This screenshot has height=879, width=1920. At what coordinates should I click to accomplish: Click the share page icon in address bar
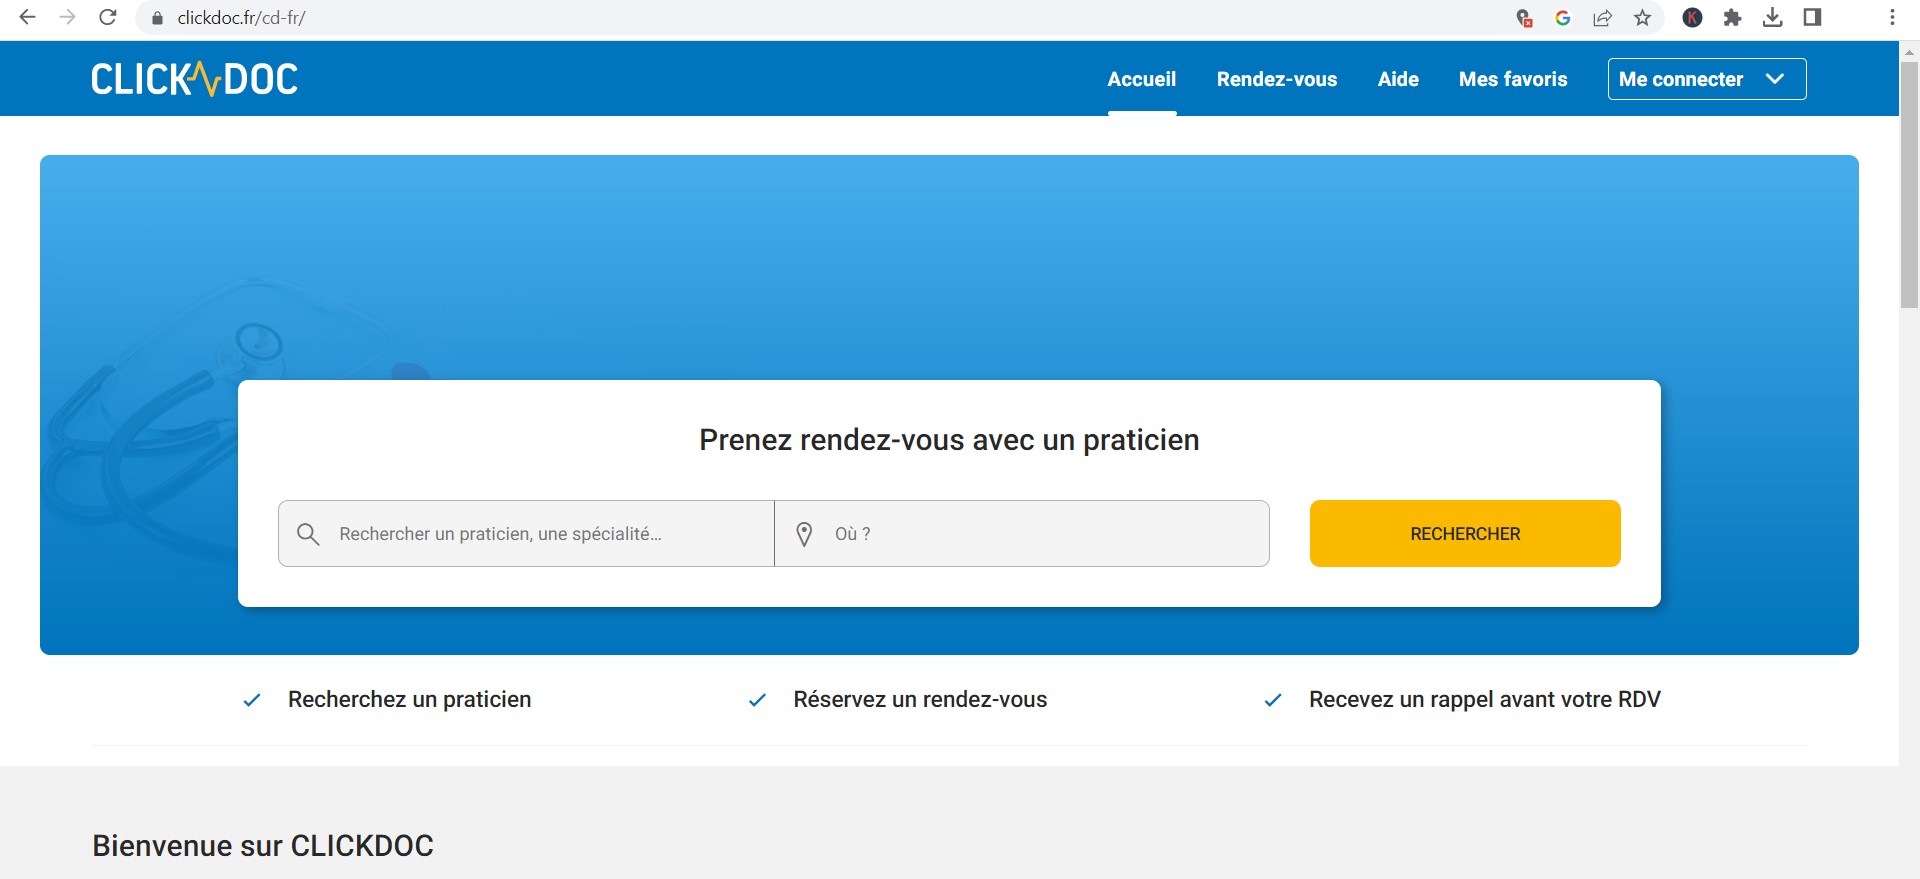(x=1602, y=18)
